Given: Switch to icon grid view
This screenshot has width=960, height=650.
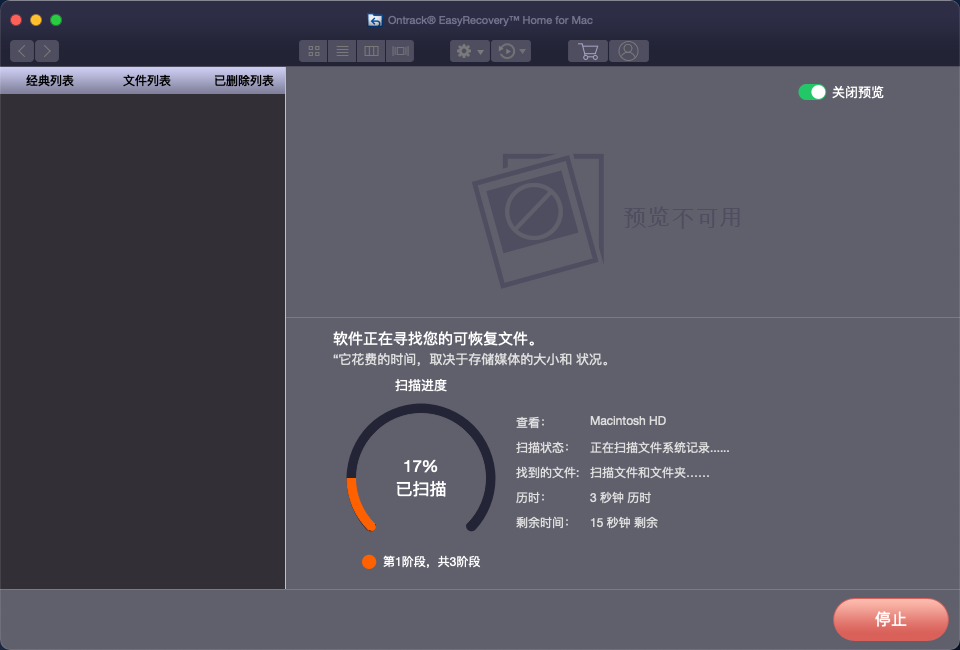Looking at the screenshot, I should tap(313, 51).
